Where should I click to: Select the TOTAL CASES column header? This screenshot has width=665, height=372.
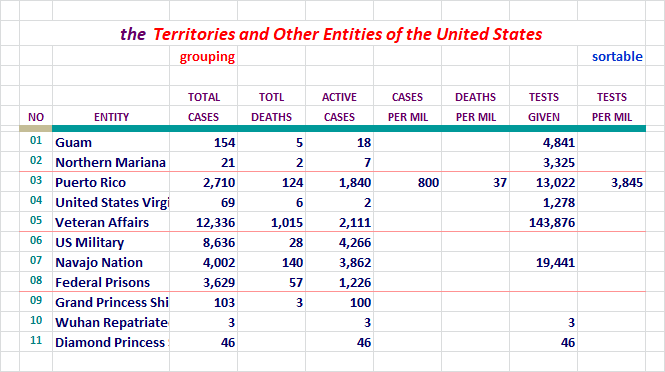tap(204, 107)
